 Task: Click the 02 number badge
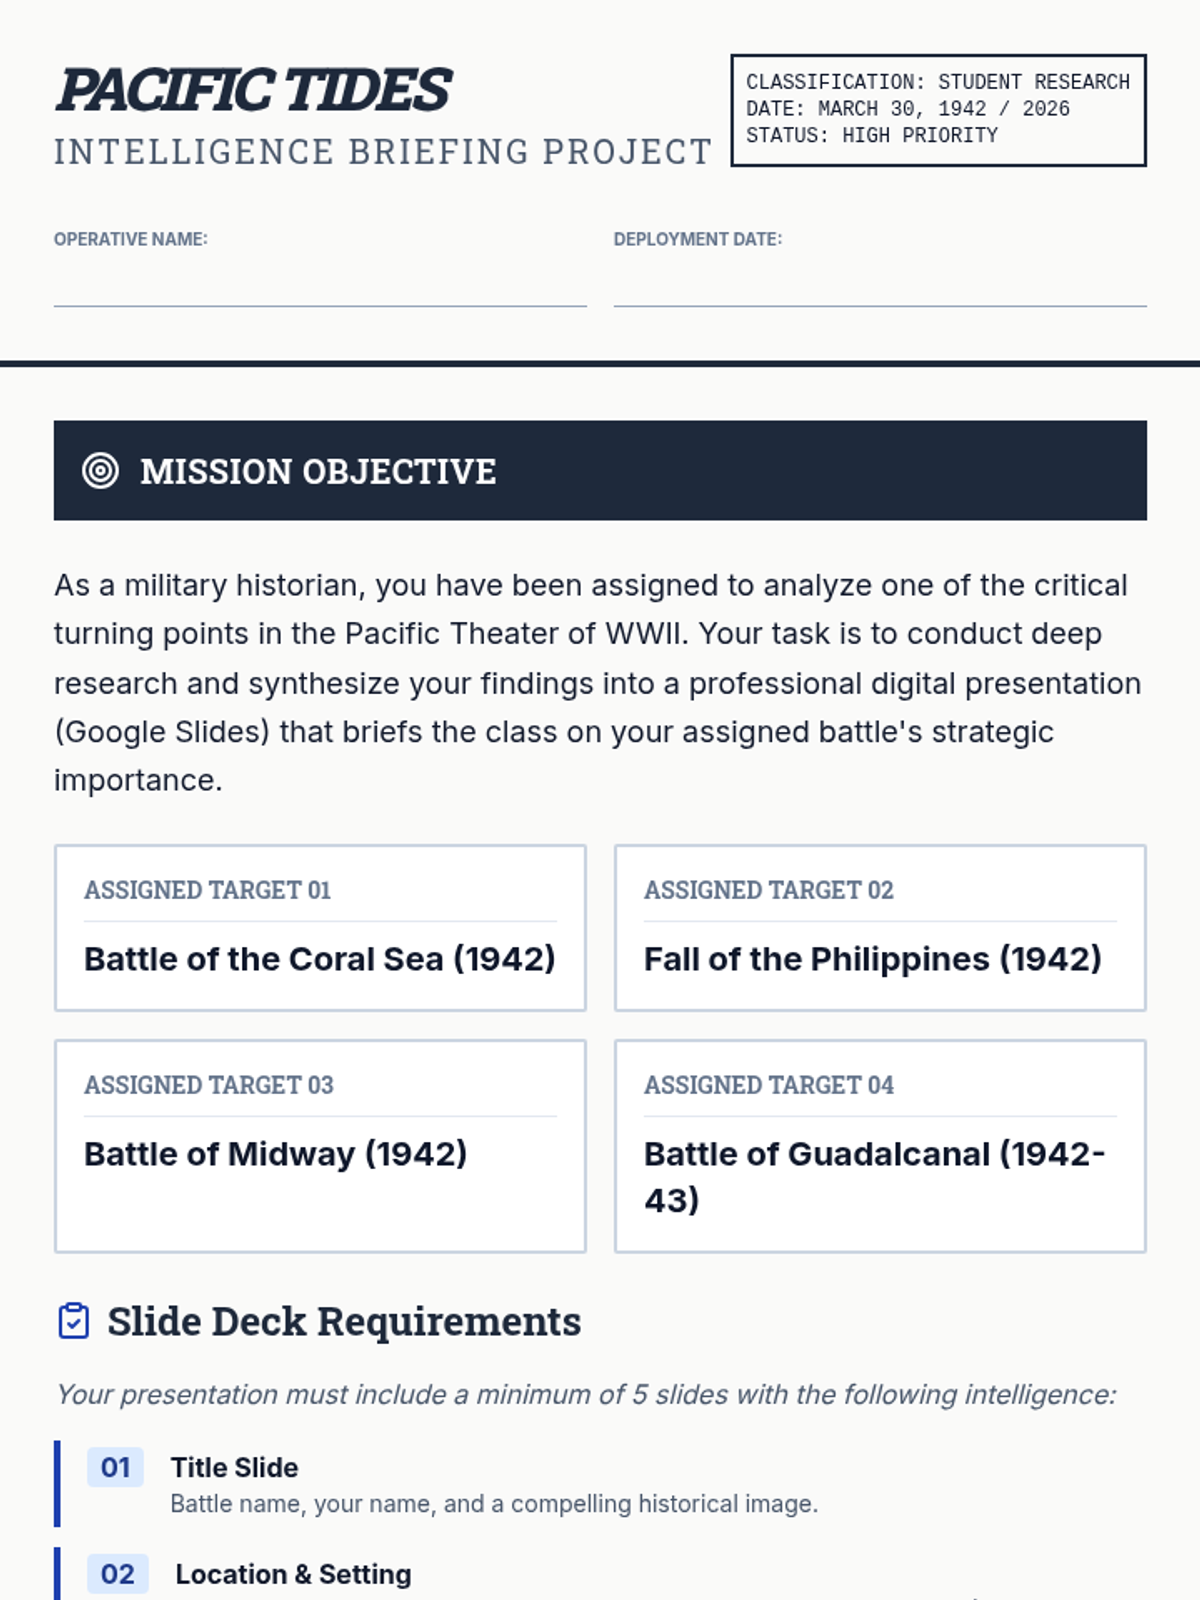[117, 1574]
